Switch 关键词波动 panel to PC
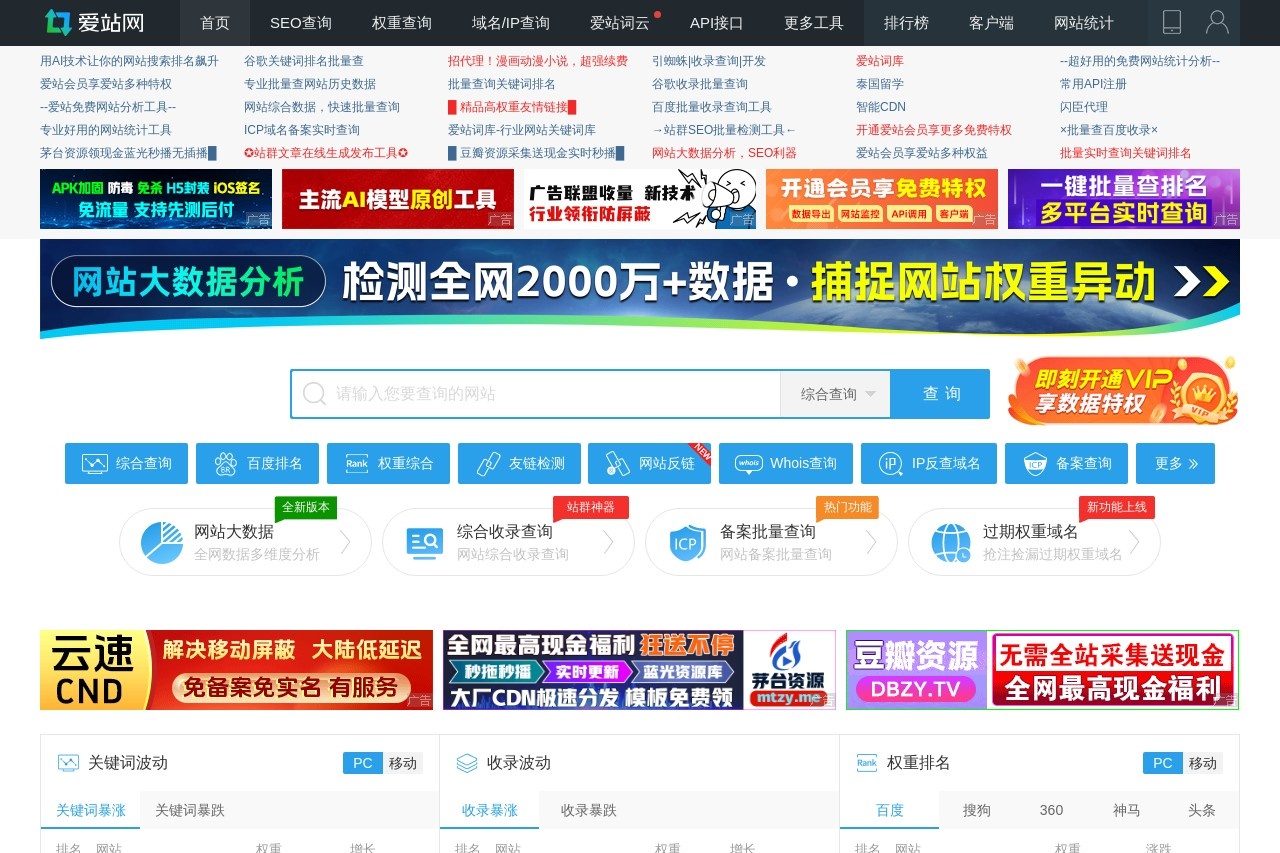1280x853 pixels. pyautogui.click(x=363, y=763)
